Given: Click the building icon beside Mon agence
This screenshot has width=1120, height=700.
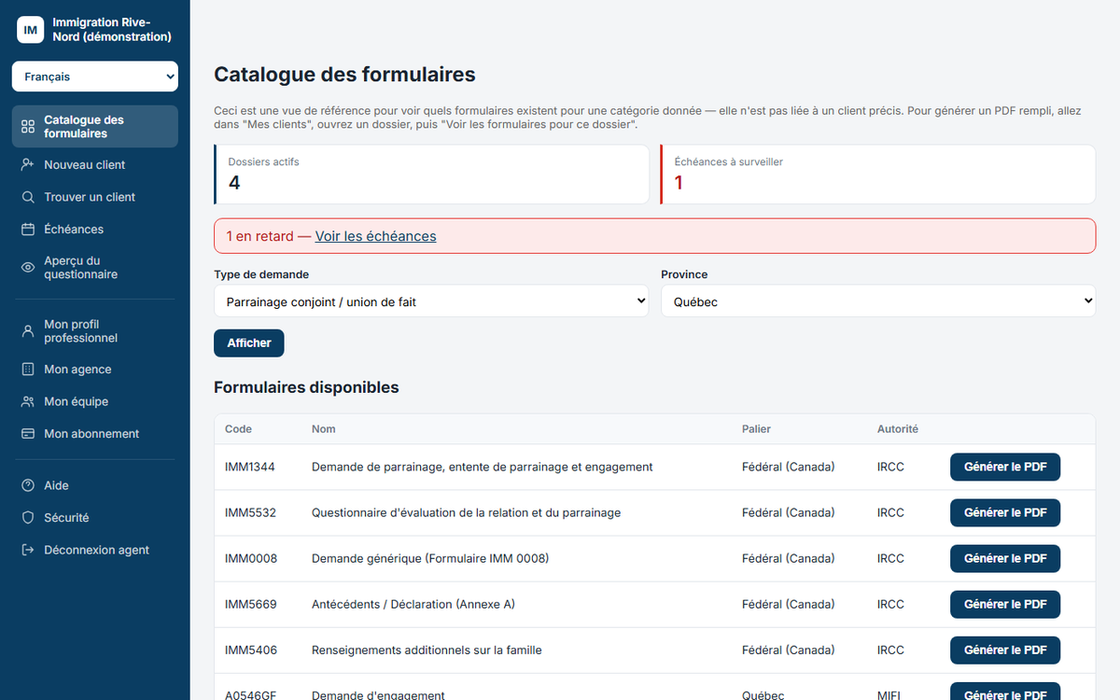Looking at the screenshot, I should pyautogui.click(x=28, y=369).
